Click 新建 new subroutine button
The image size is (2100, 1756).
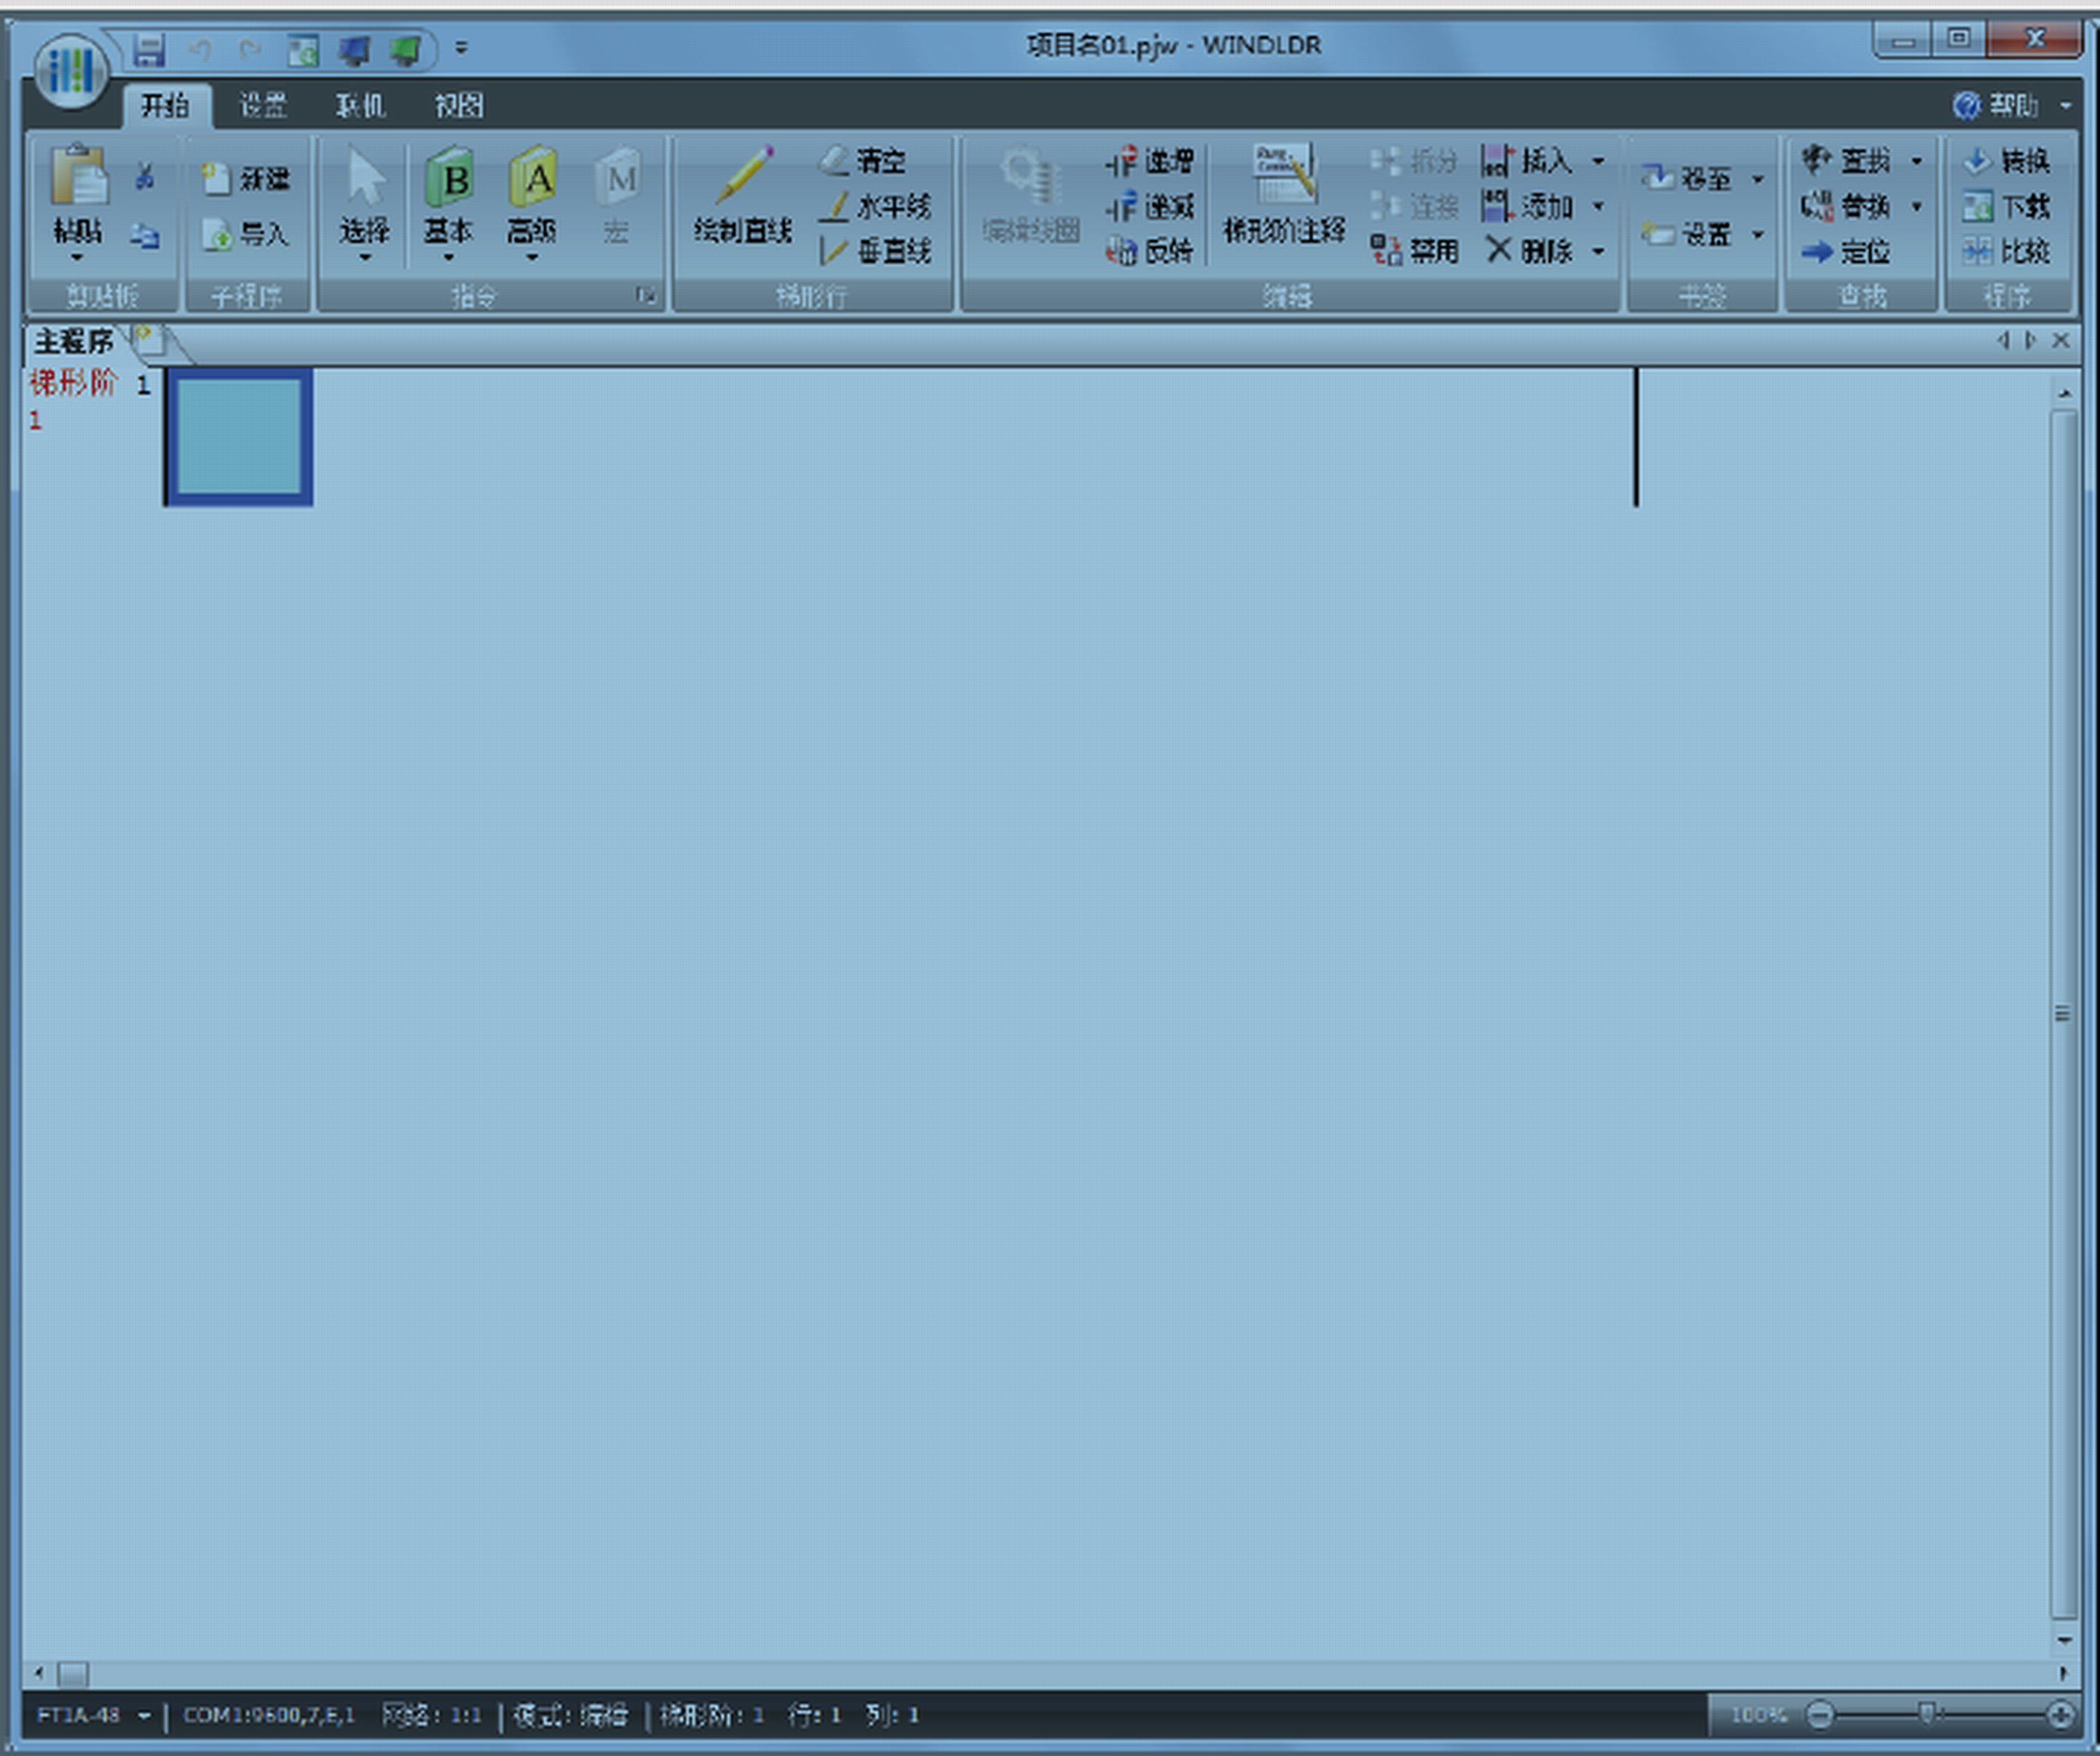point(246,179)
